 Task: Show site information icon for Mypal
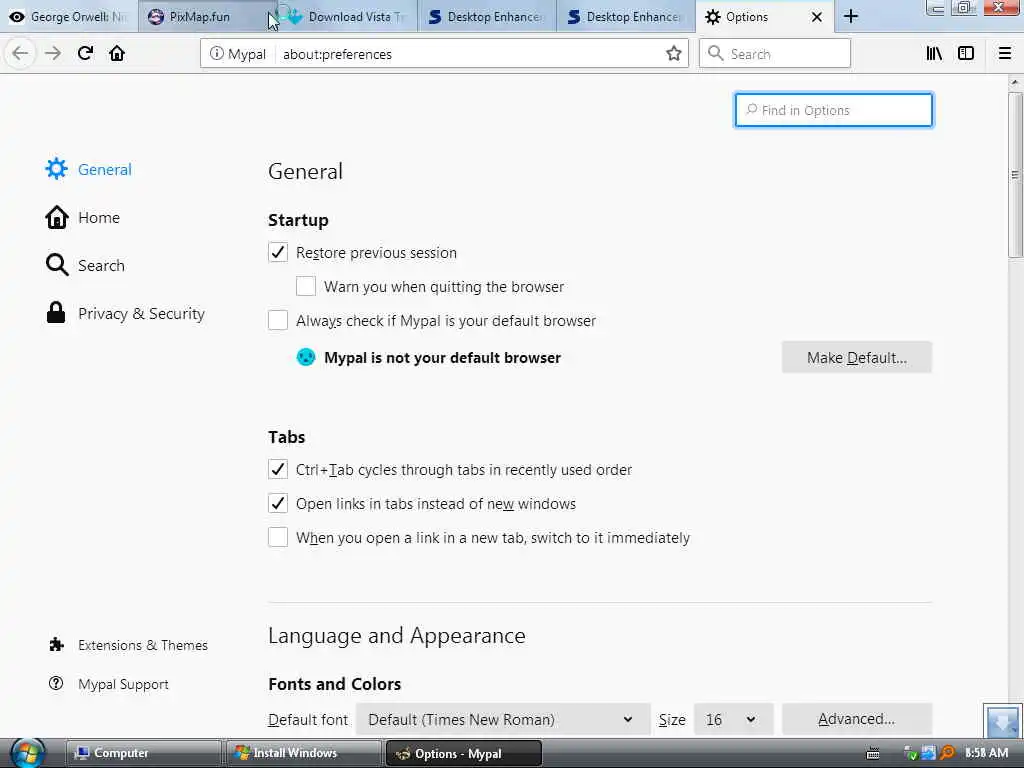[217, 54]
